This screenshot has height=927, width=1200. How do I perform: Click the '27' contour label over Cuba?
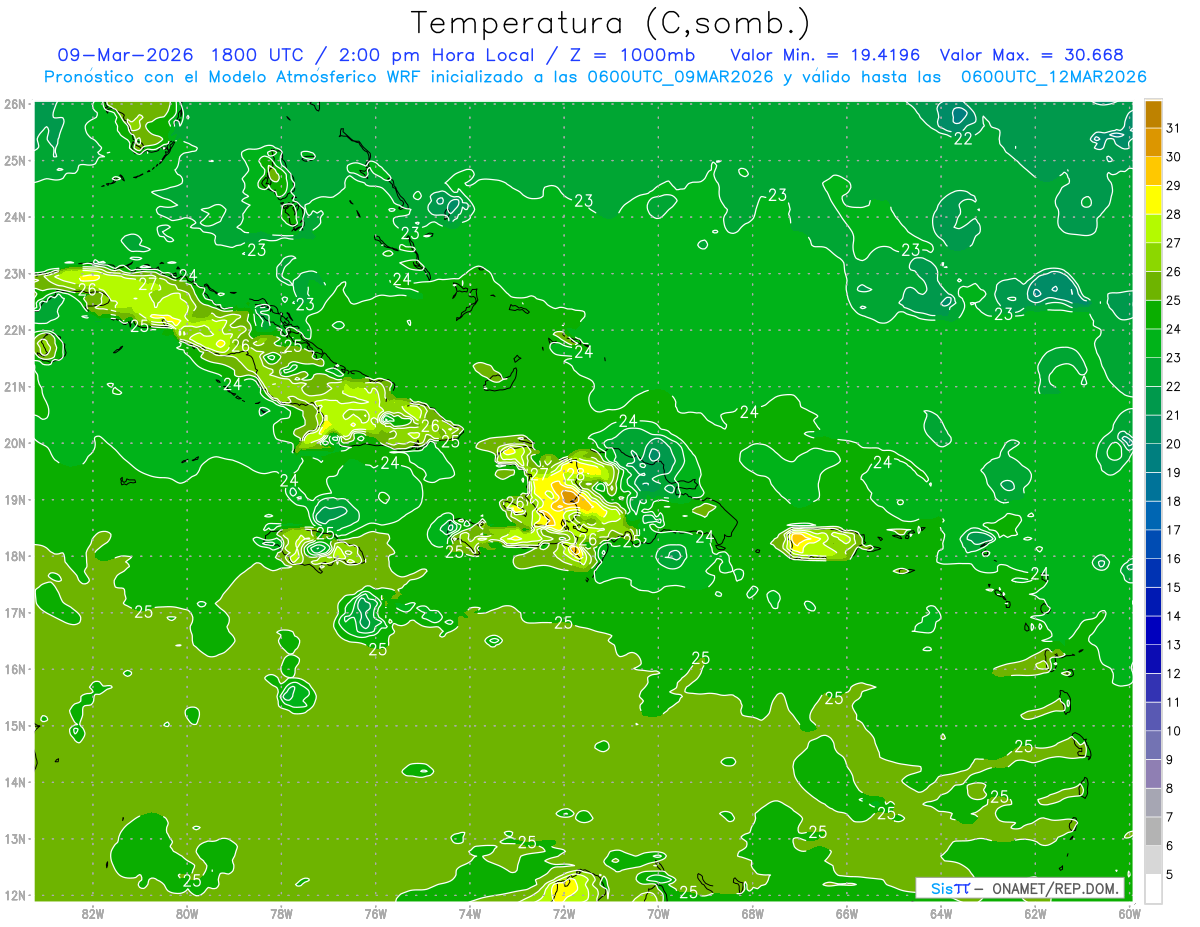(147, 284)
